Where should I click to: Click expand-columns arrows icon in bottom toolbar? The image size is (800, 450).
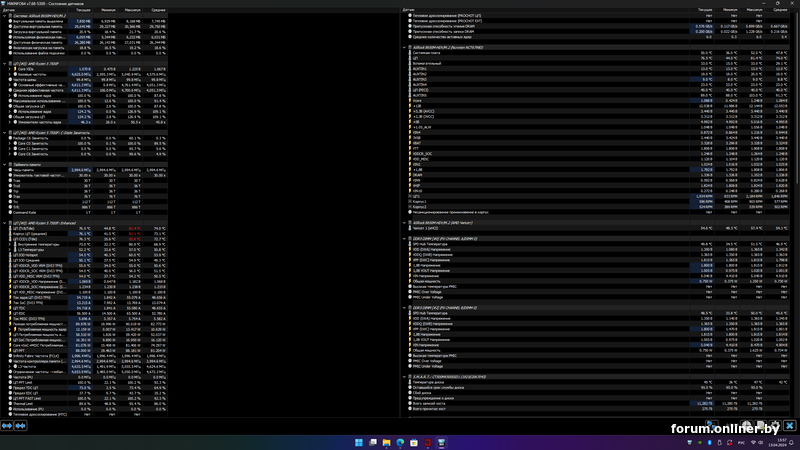[x=7, y=426]
